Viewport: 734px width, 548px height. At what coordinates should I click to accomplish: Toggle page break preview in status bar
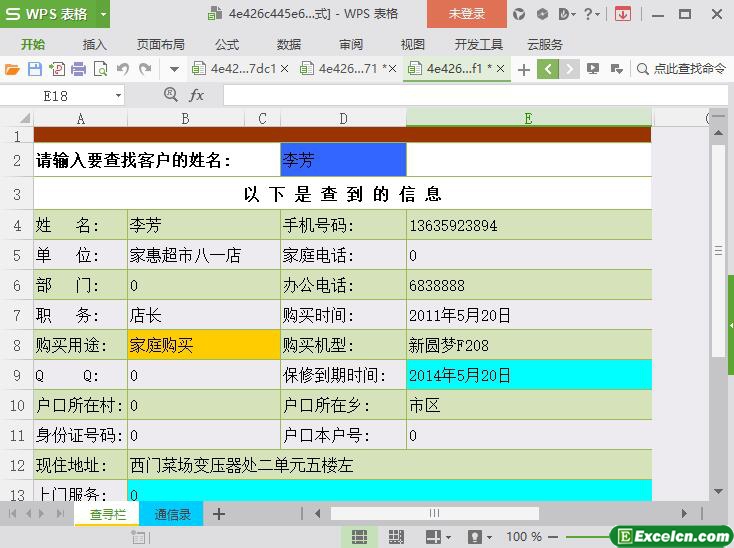[396, 537]
